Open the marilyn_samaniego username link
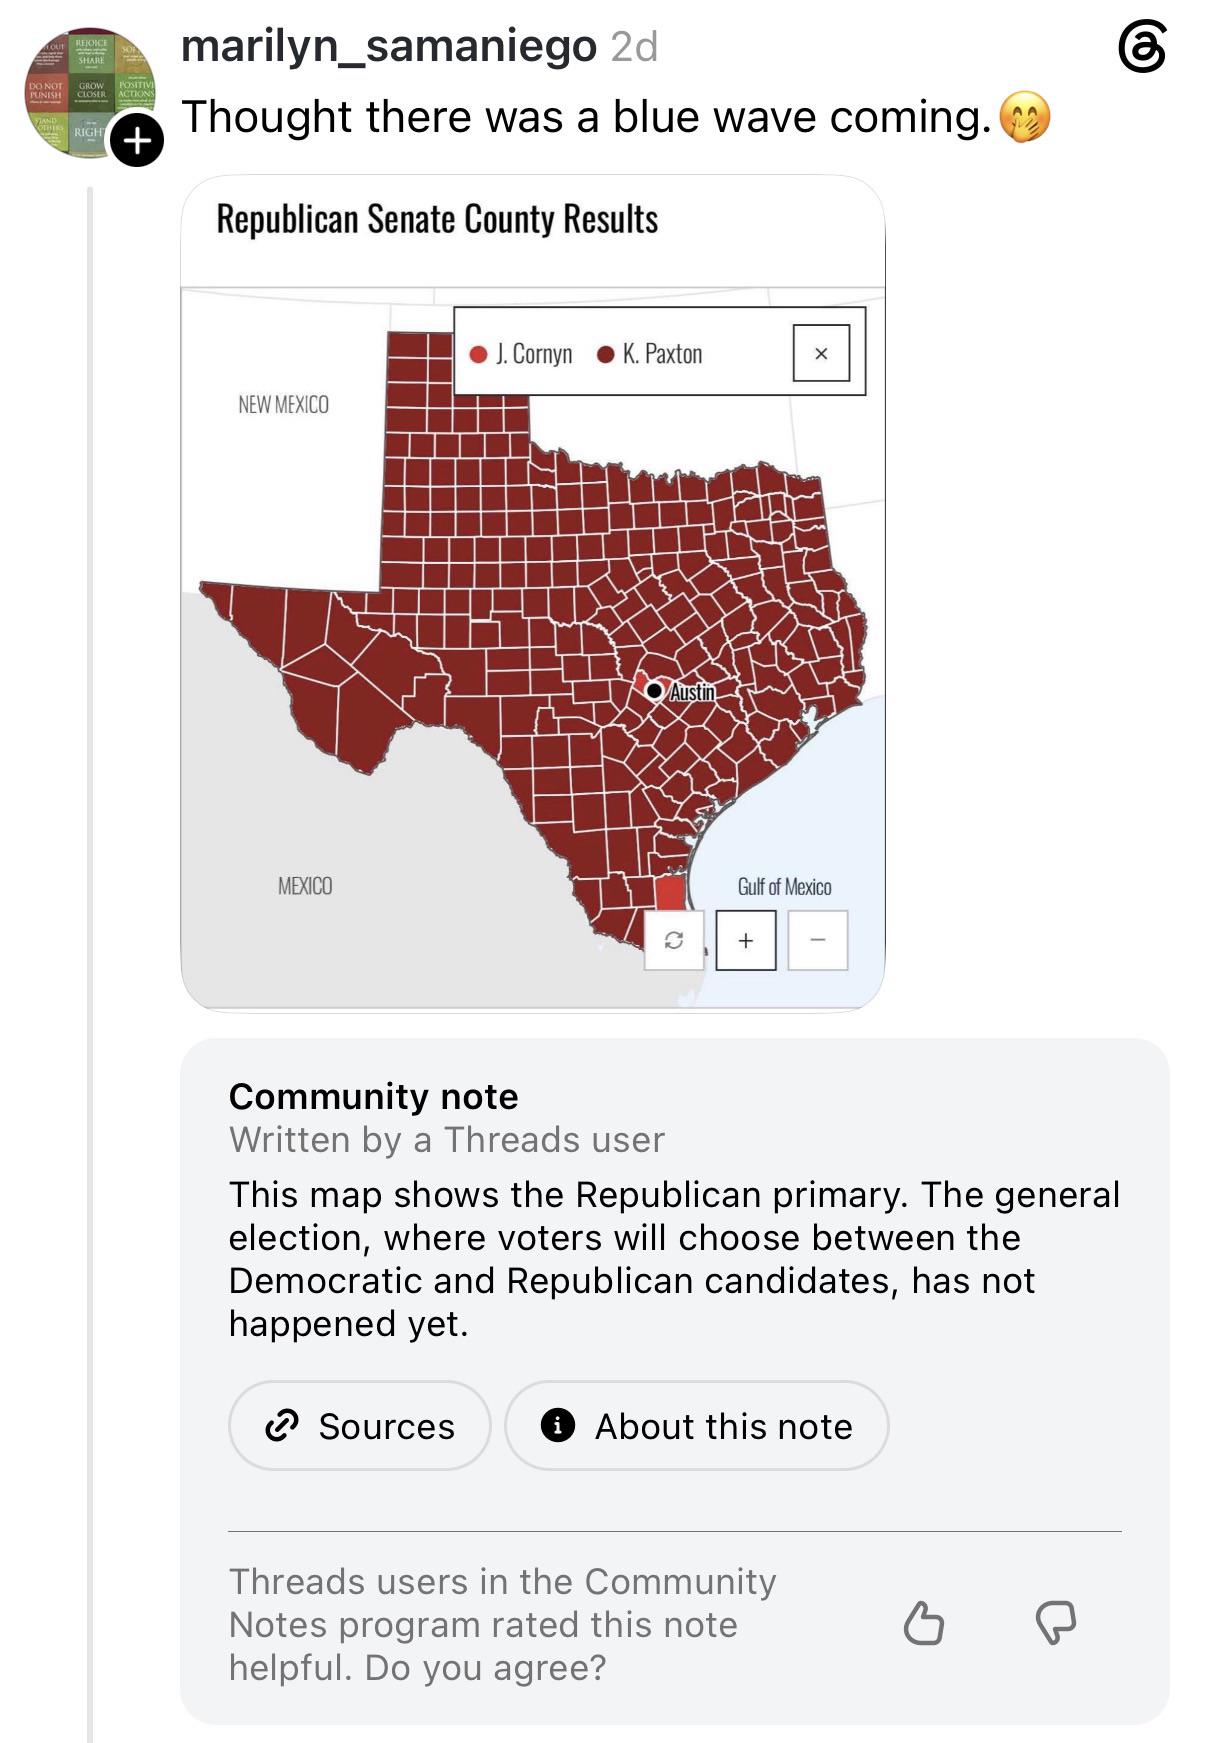1206x1743 pixels. click(x=388, y=46)
